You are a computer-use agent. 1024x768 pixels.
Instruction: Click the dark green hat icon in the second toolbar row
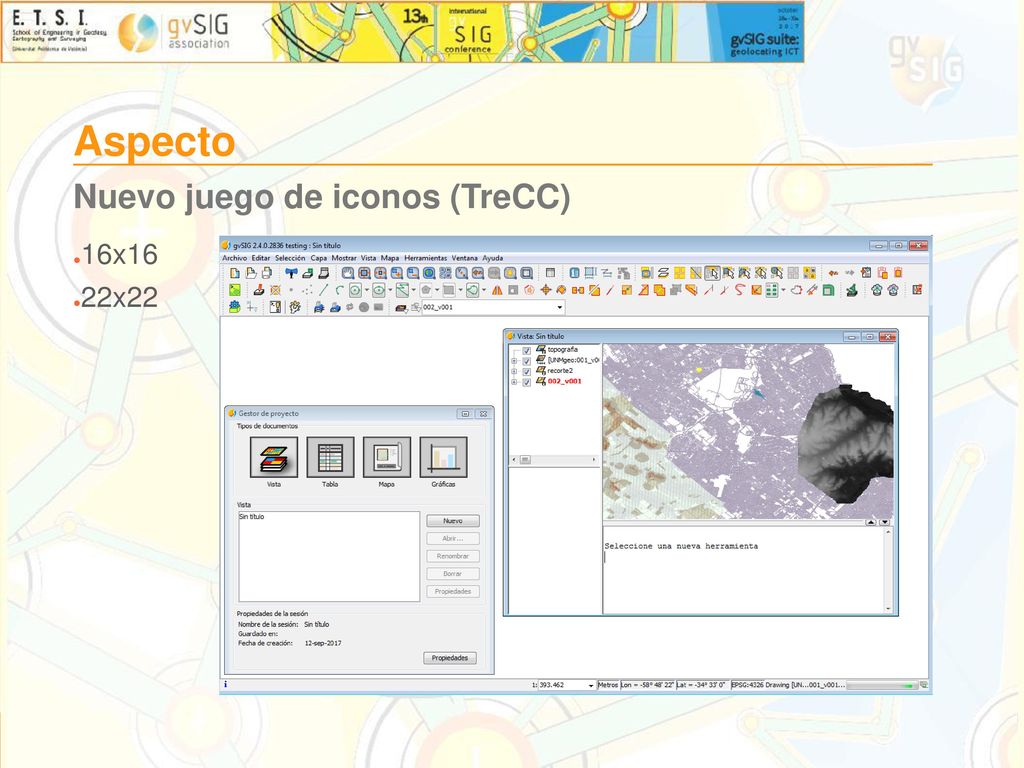852,290
